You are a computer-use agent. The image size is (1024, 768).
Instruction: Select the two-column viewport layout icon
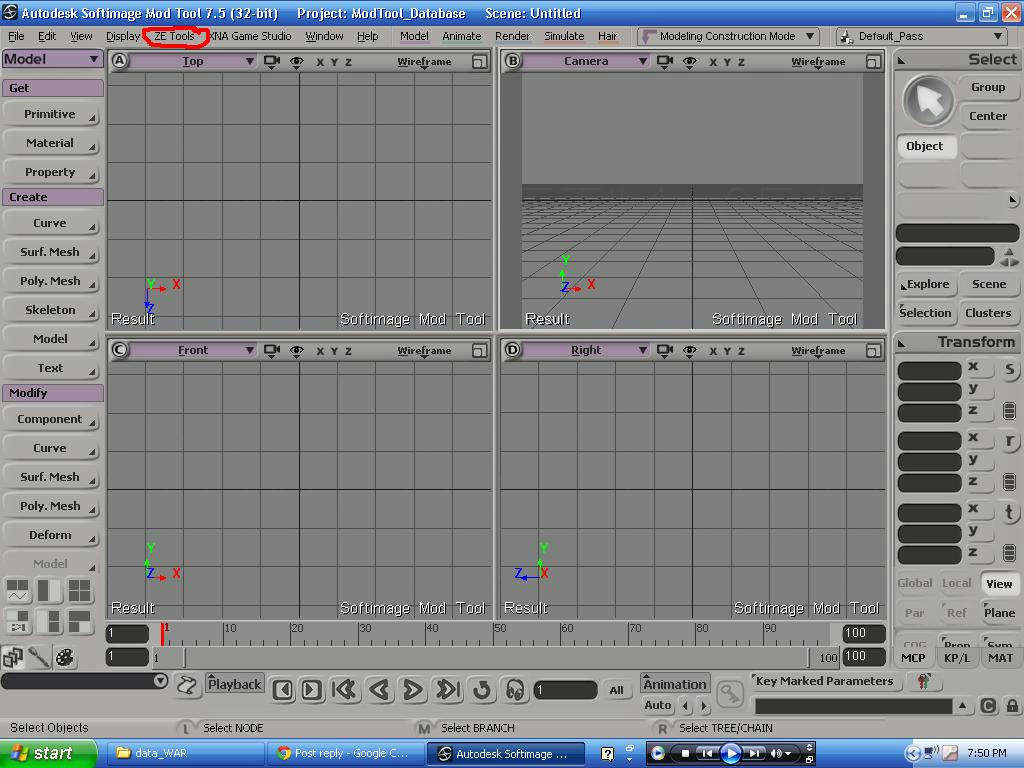tap(49, 590)
